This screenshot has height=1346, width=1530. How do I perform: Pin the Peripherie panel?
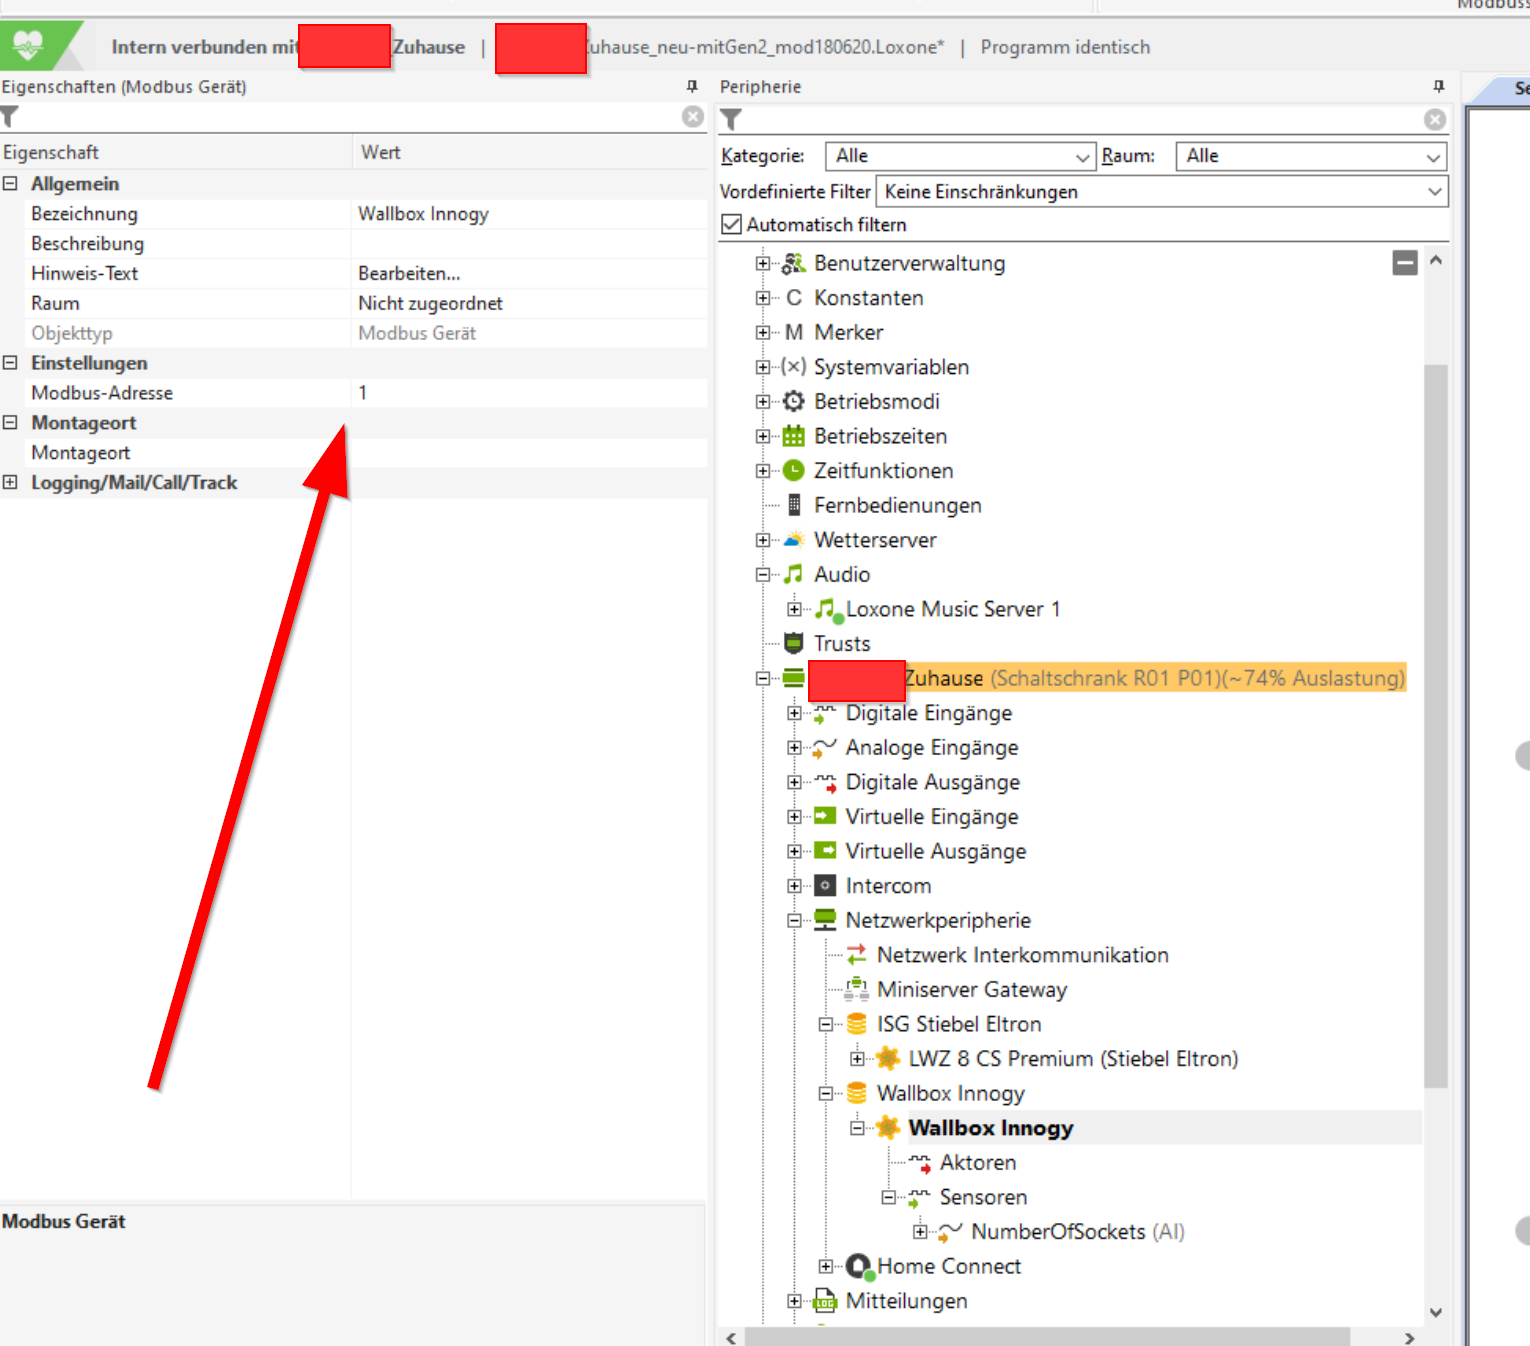[1439, 87]
